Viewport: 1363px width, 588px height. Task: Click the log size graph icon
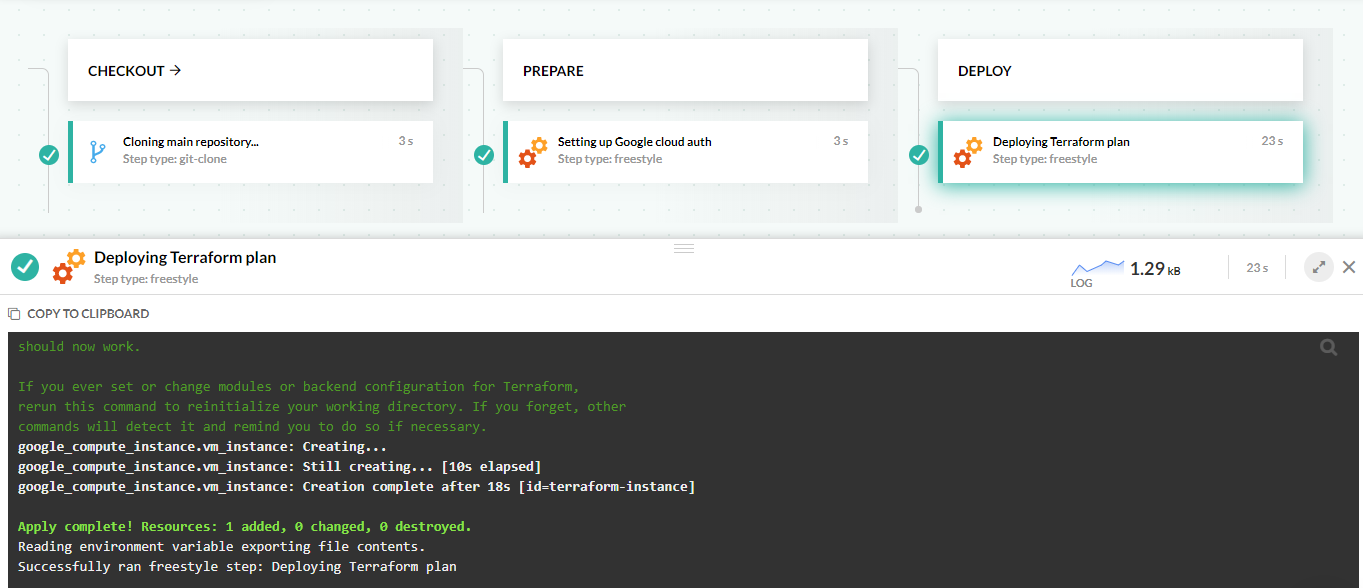[1097, 268]
